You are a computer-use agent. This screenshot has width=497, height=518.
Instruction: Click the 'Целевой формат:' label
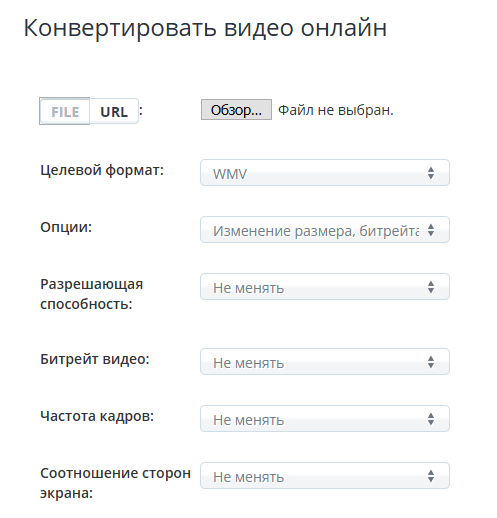[x=102, y=170]
